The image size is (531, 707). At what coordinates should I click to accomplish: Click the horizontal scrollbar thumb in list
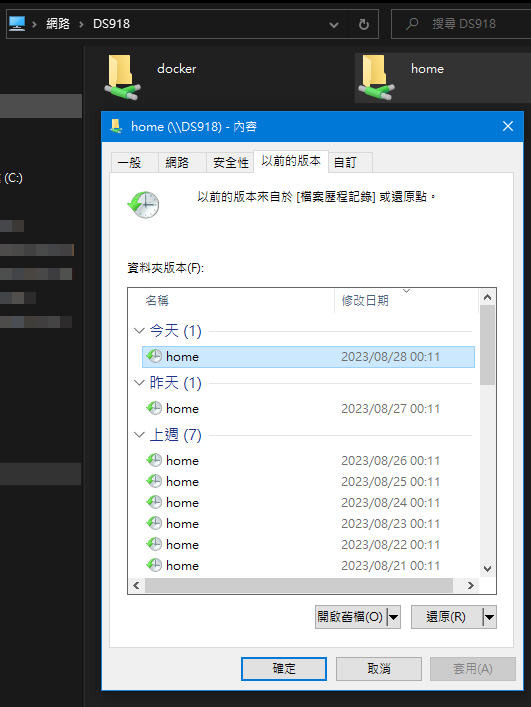299,585
